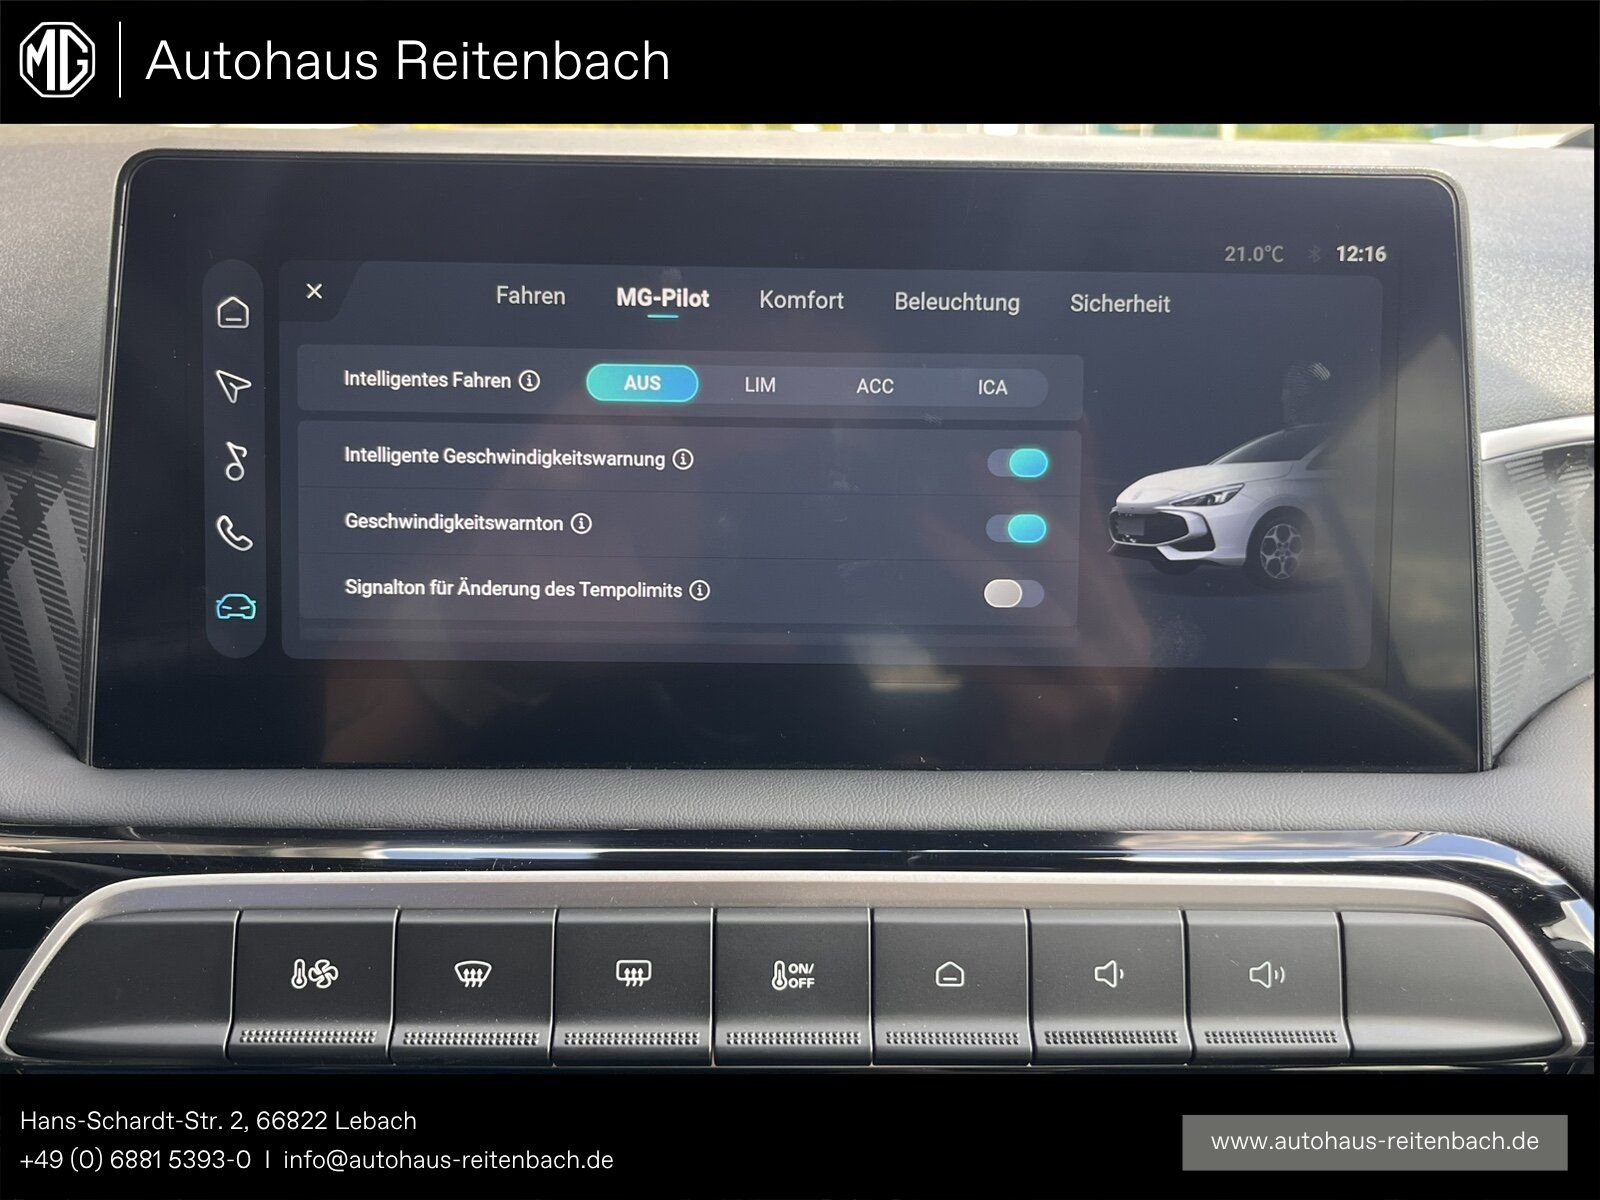Disable Intelligente Geschwindigkeitswarnung toggle
The width and height of the screenshot is (1600, 1200).
click(x=1017, y=463)
